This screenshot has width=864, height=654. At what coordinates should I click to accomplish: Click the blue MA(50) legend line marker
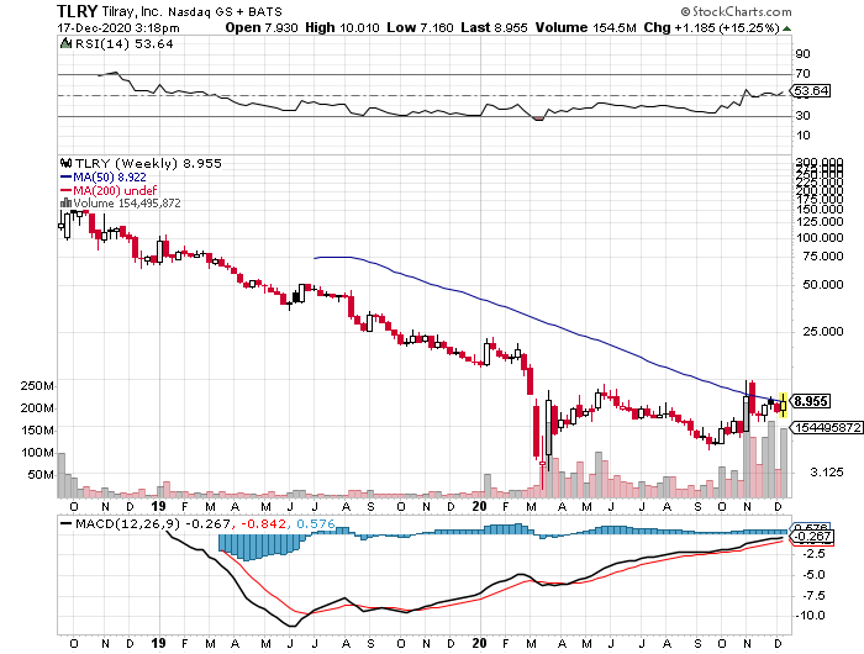(65, 177)
